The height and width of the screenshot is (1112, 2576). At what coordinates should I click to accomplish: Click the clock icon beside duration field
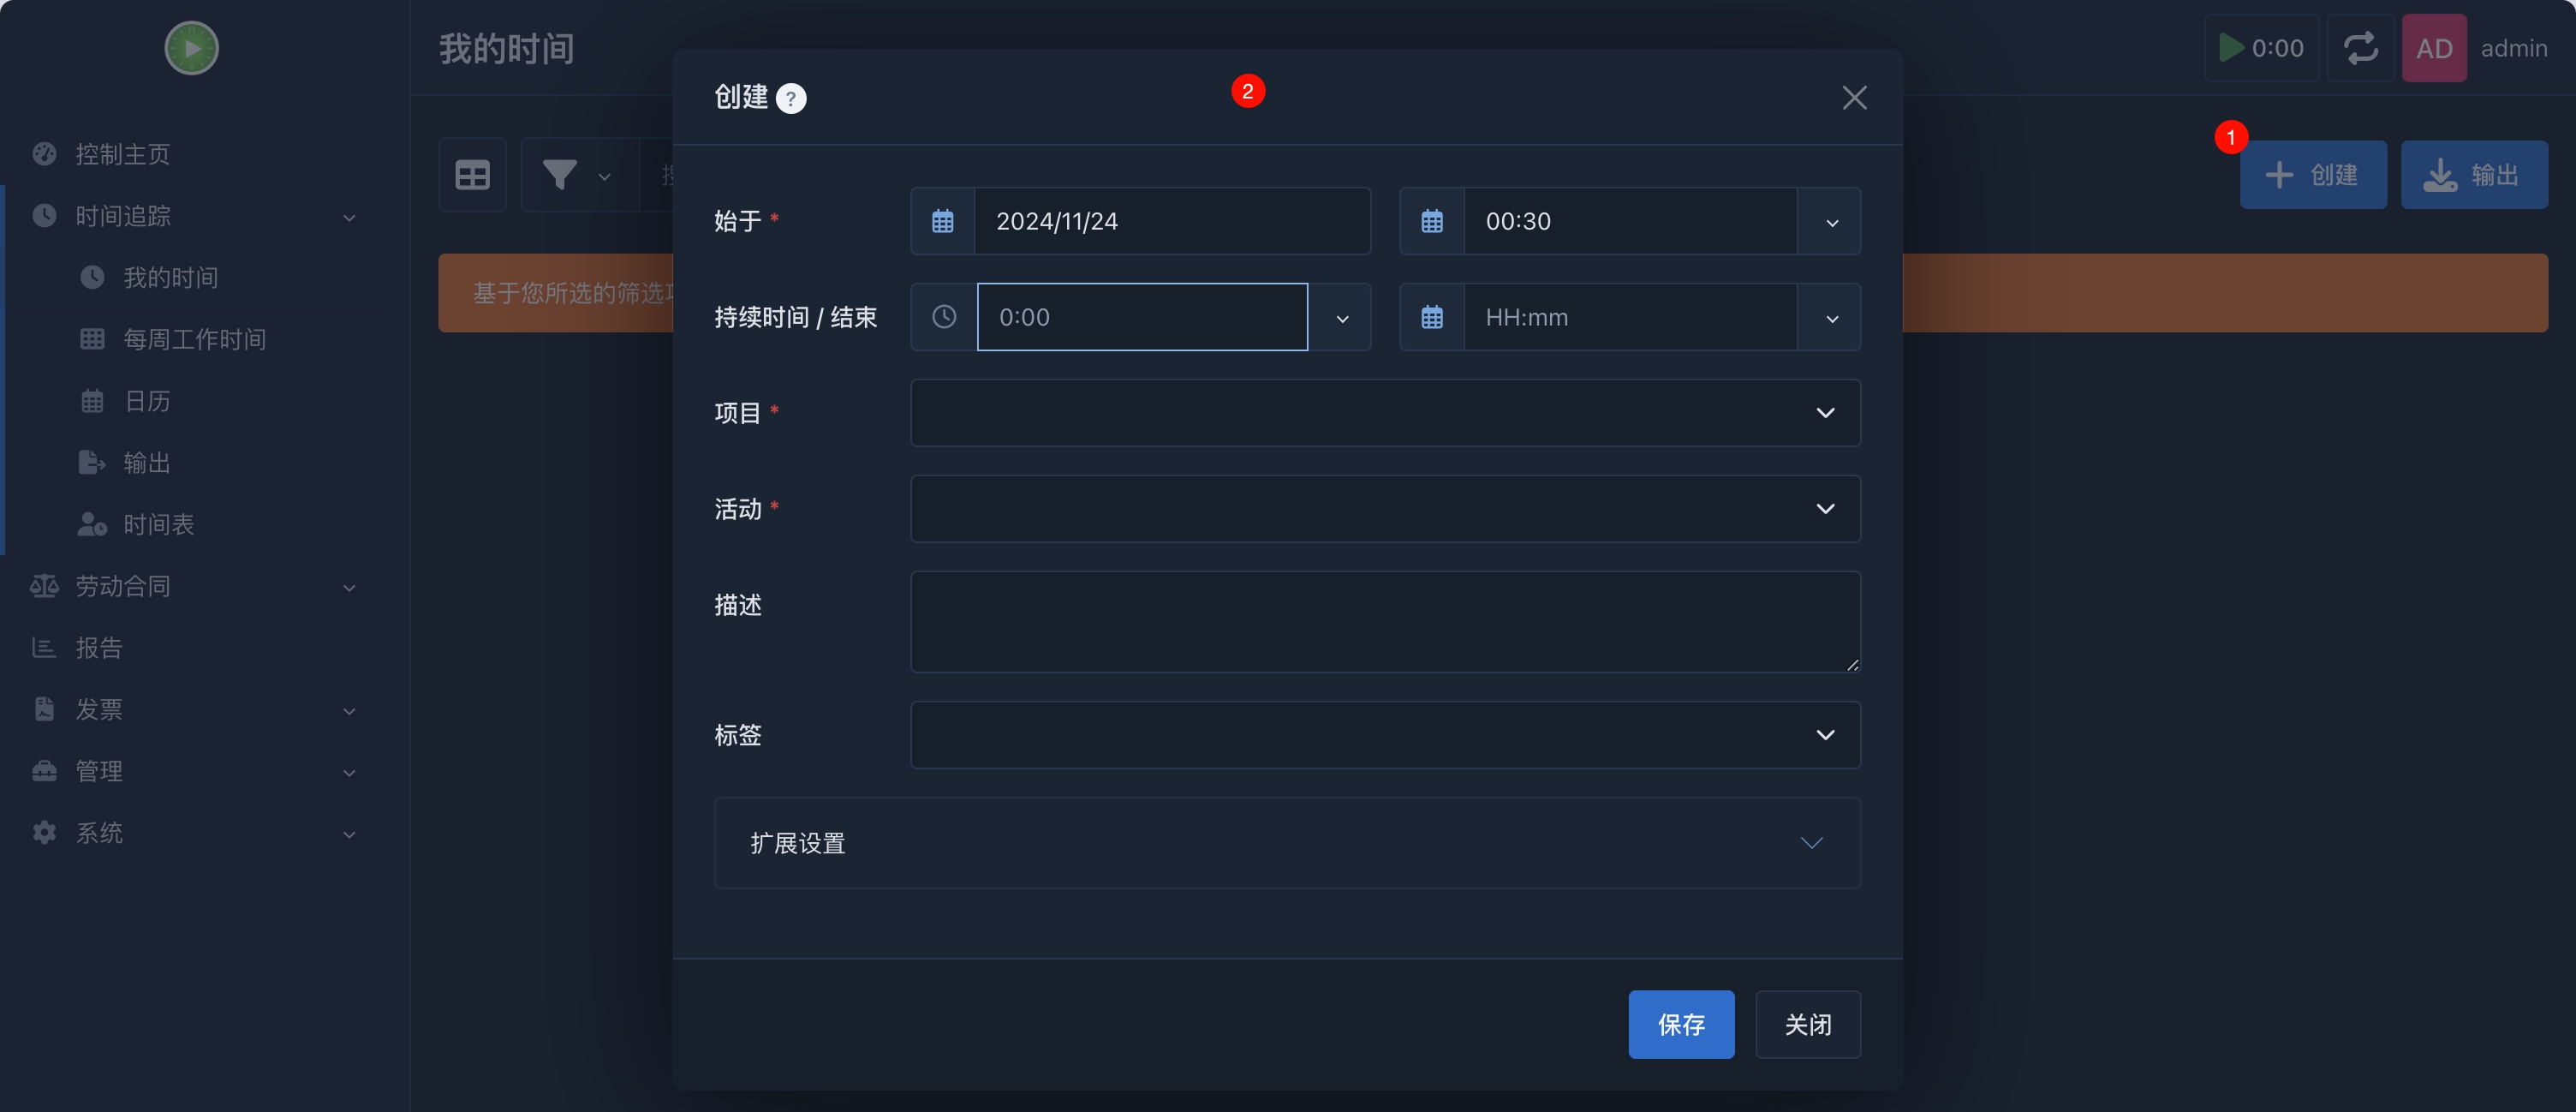pos(943,317)
